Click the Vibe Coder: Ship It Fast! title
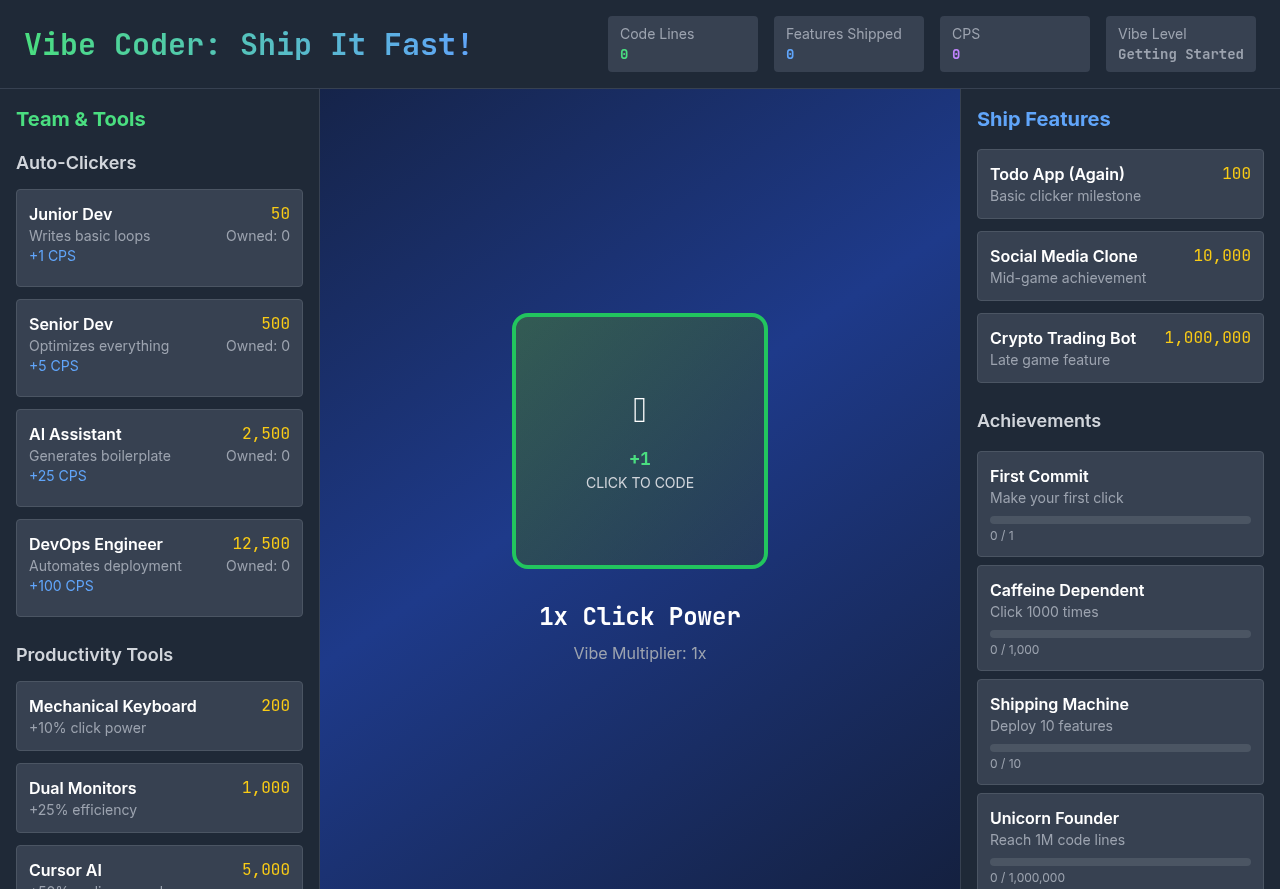 coord(247,44)
